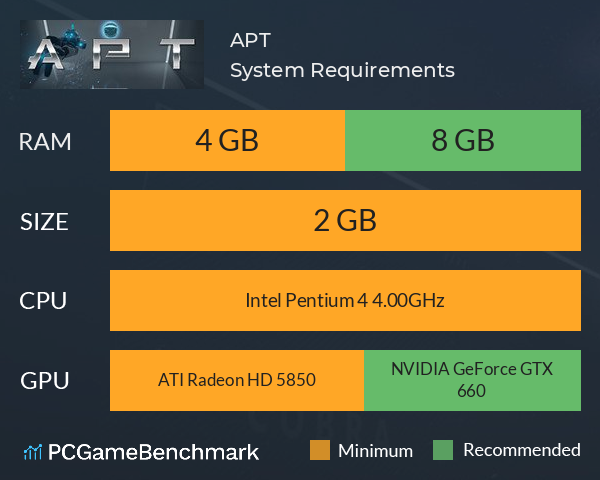Click the Intel Pentium 4 4.00GHz bar

pos(345,300)
